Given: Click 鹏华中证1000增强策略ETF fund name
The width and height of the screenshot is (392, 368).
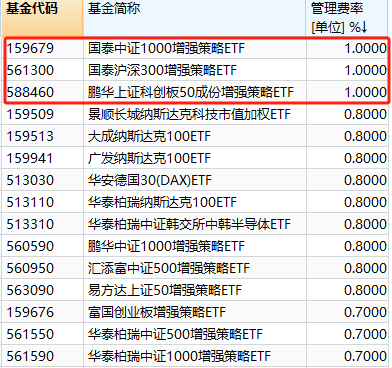Looking at the screenshot, I should coord(166,246).
